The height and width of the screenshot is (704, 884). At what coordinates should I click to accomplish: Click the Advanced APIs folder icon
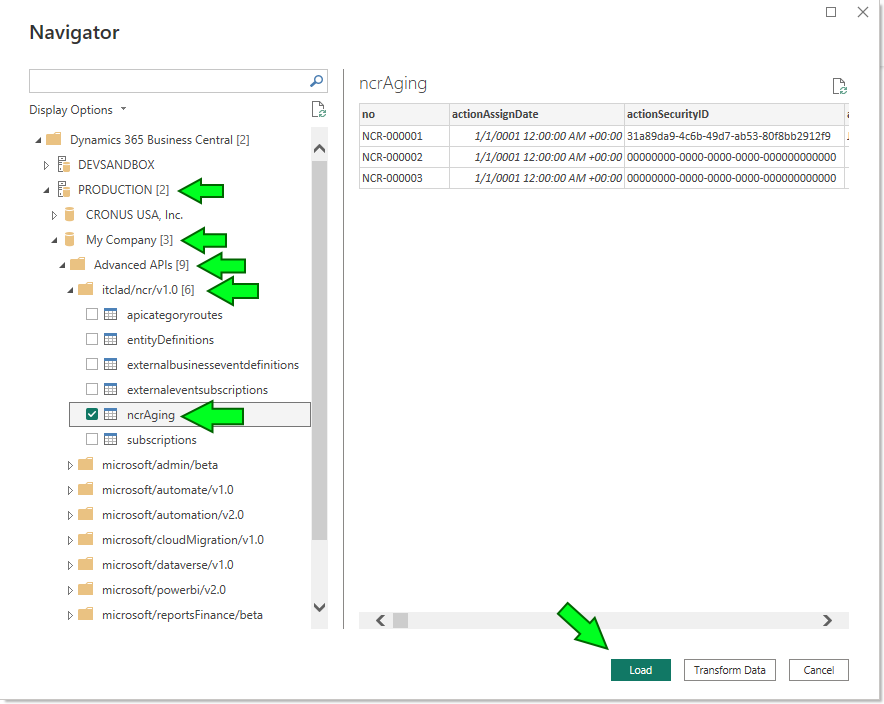tap(77, 264)
